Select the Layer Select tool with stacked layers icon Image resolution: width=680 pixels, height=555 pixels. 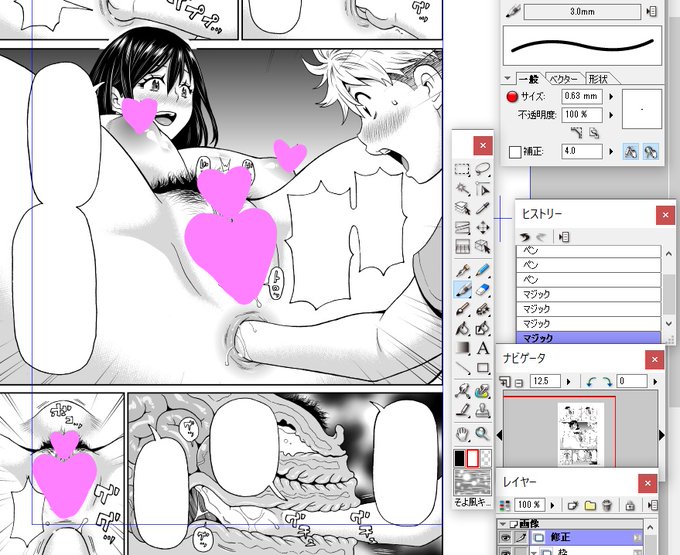[462, 209]
